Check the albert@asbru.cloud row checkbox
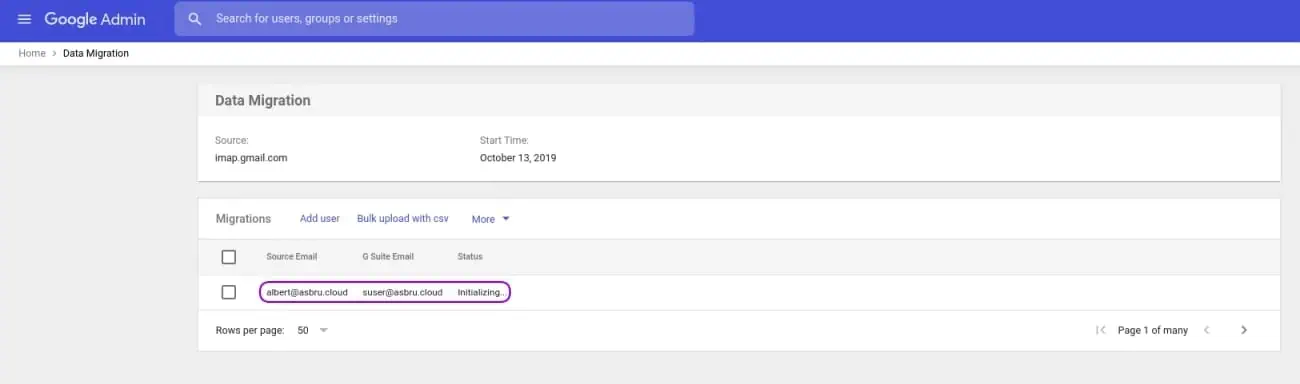The height and width of the screenshot is (384, 1300). (228, 292)
